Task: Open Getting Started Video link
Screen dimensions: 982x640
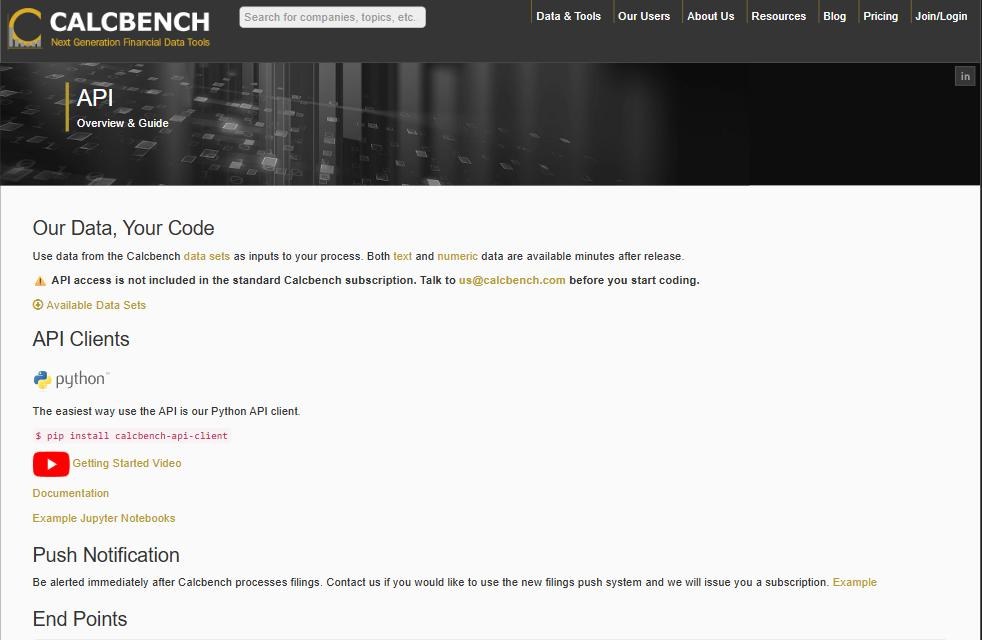Action: [x=127, y=463]
